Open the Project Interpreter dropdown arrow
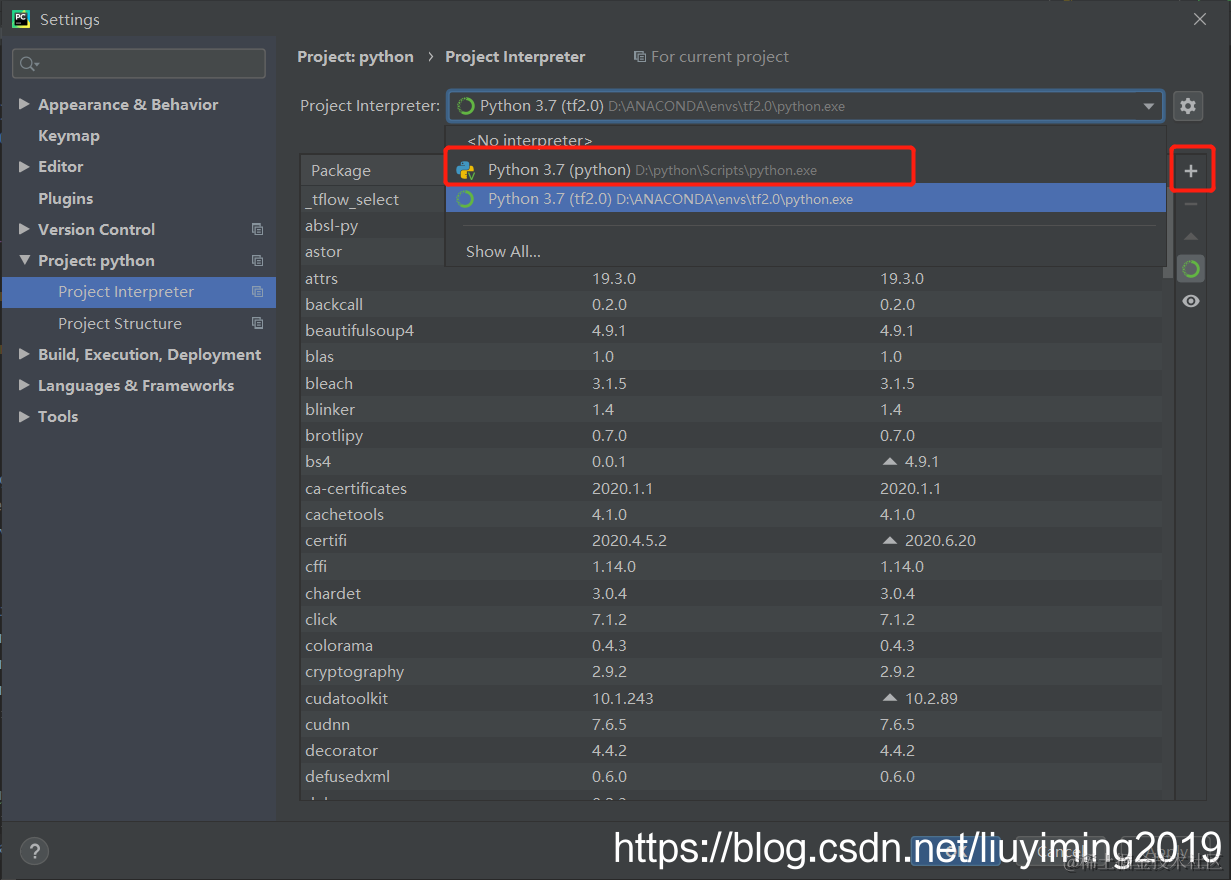Viewport: 1231px width, 880px height. coord(1148,106)
